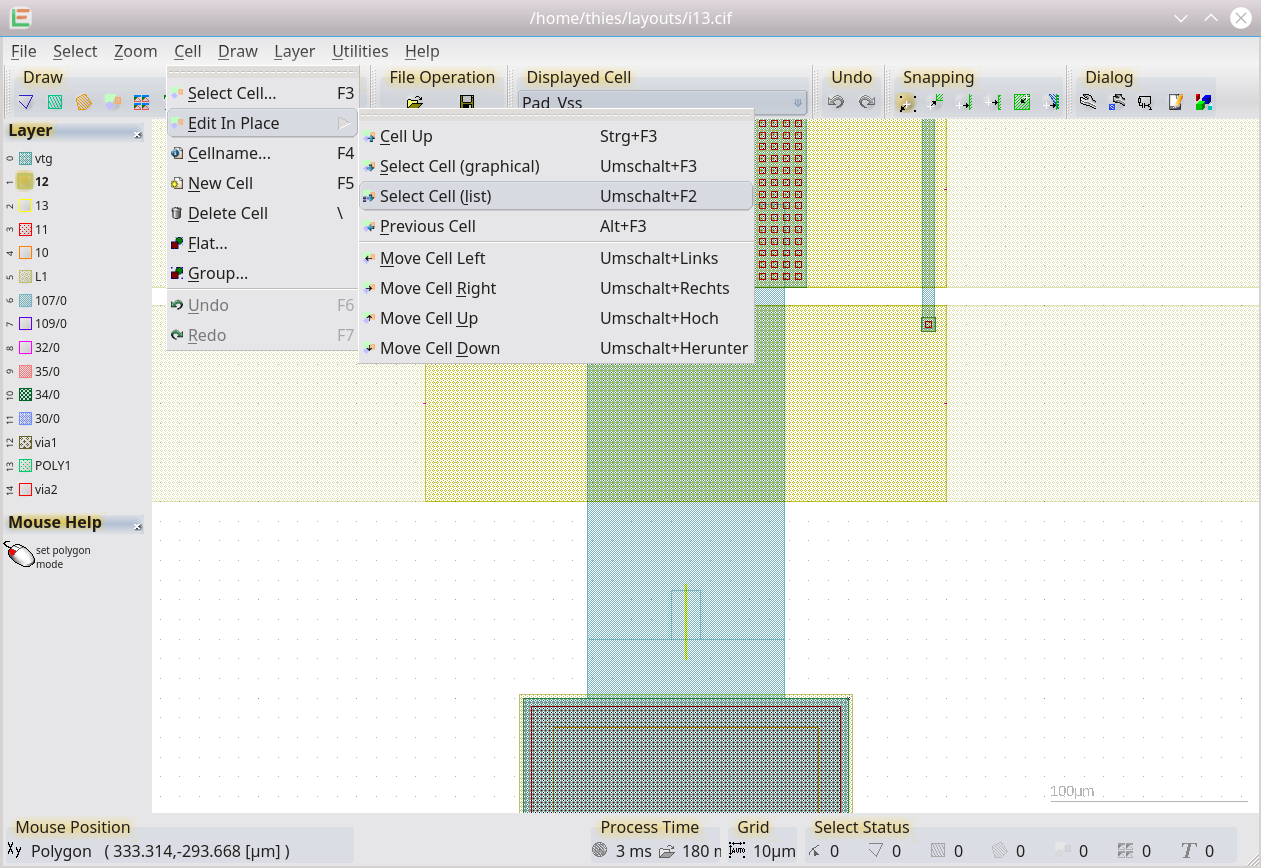The height and width of the screenshot is (868, 1261).
Task: Click the Xy mouse position icon
Action: [15, 851]
